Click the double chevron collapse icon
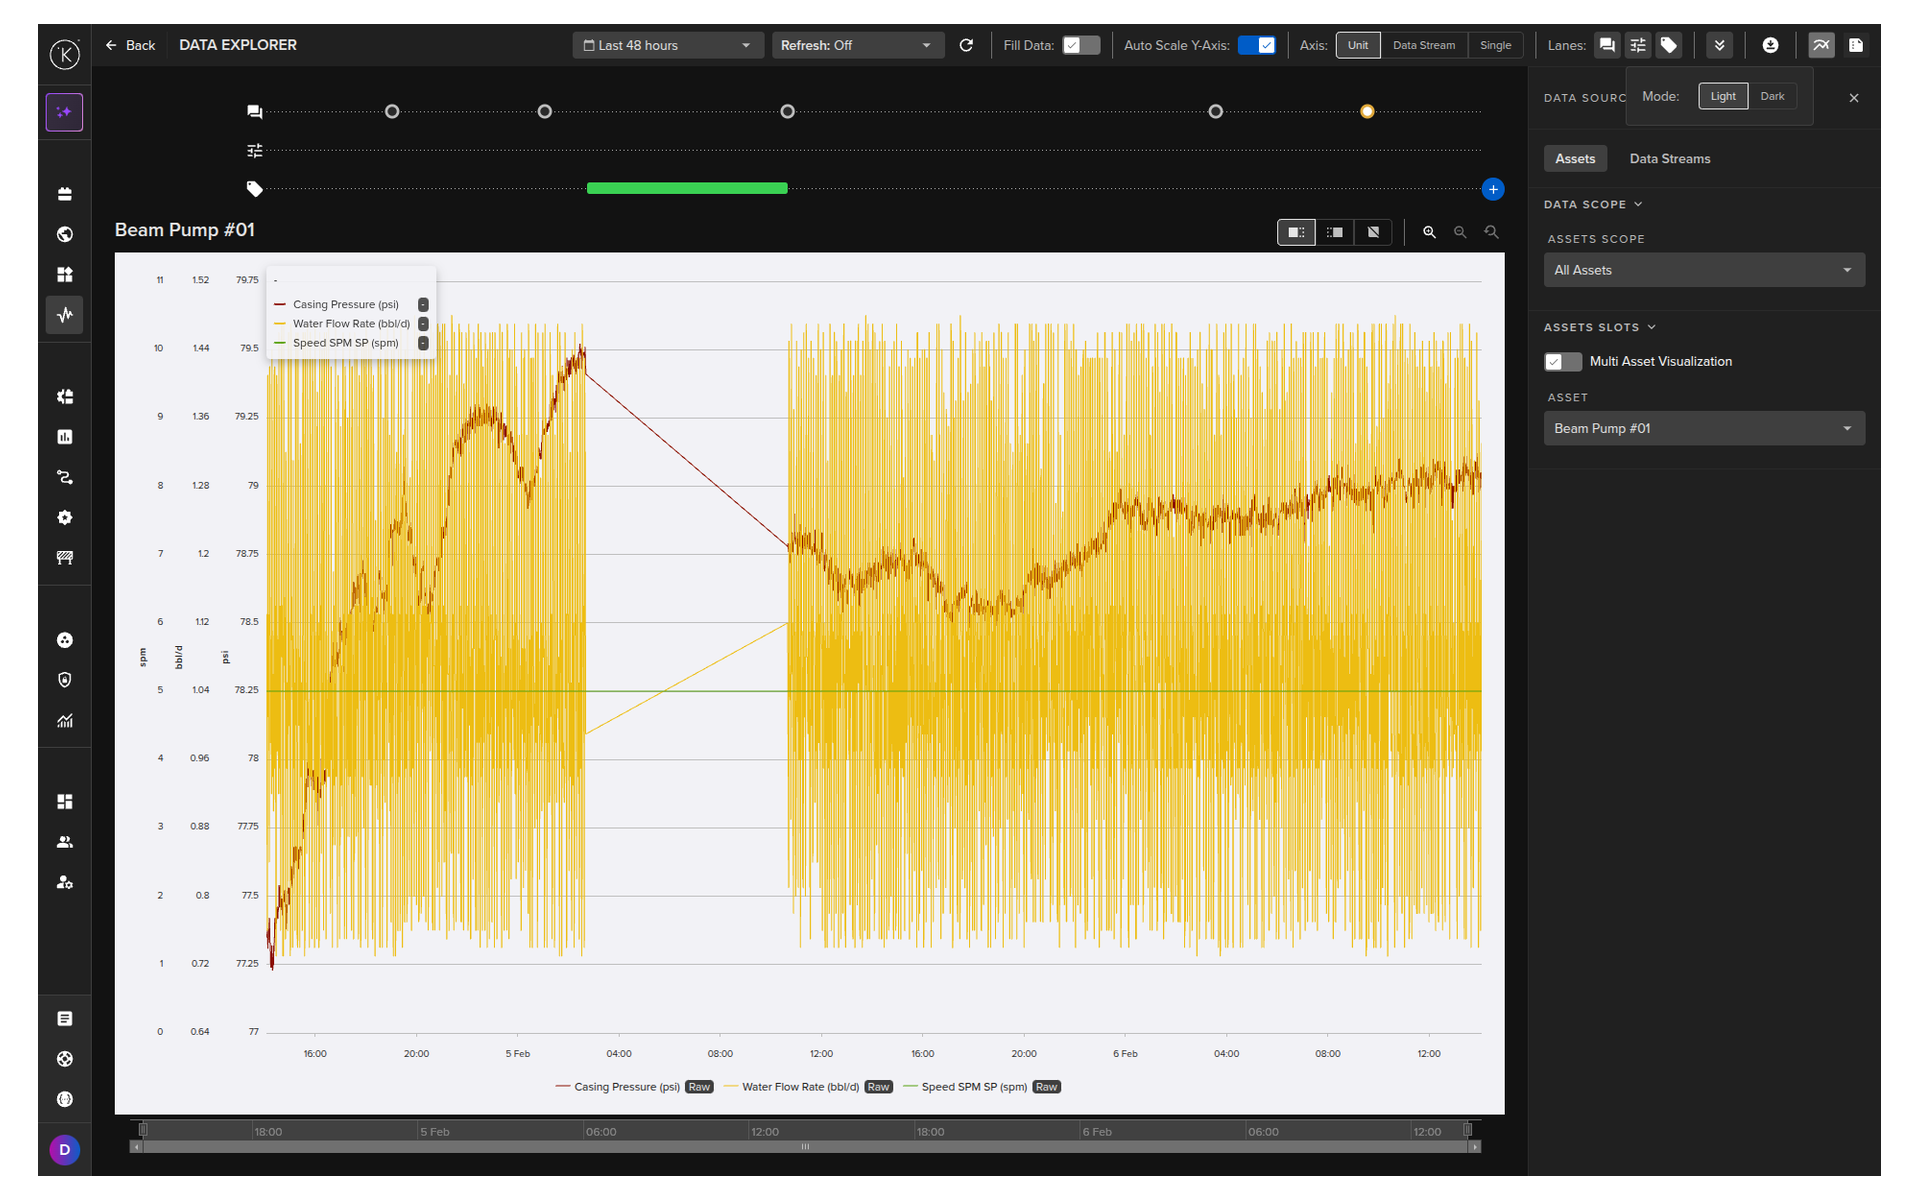Image resolution: width=1920 pixels, height=1200 pixels. (1719, 45)
